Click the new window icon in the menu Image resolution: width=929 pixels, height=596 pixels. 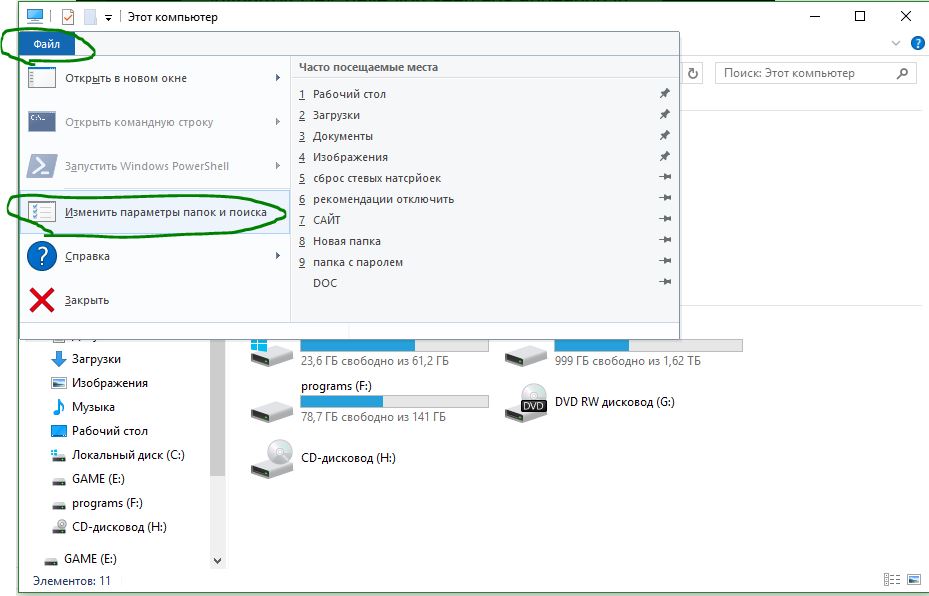point(42,78)
